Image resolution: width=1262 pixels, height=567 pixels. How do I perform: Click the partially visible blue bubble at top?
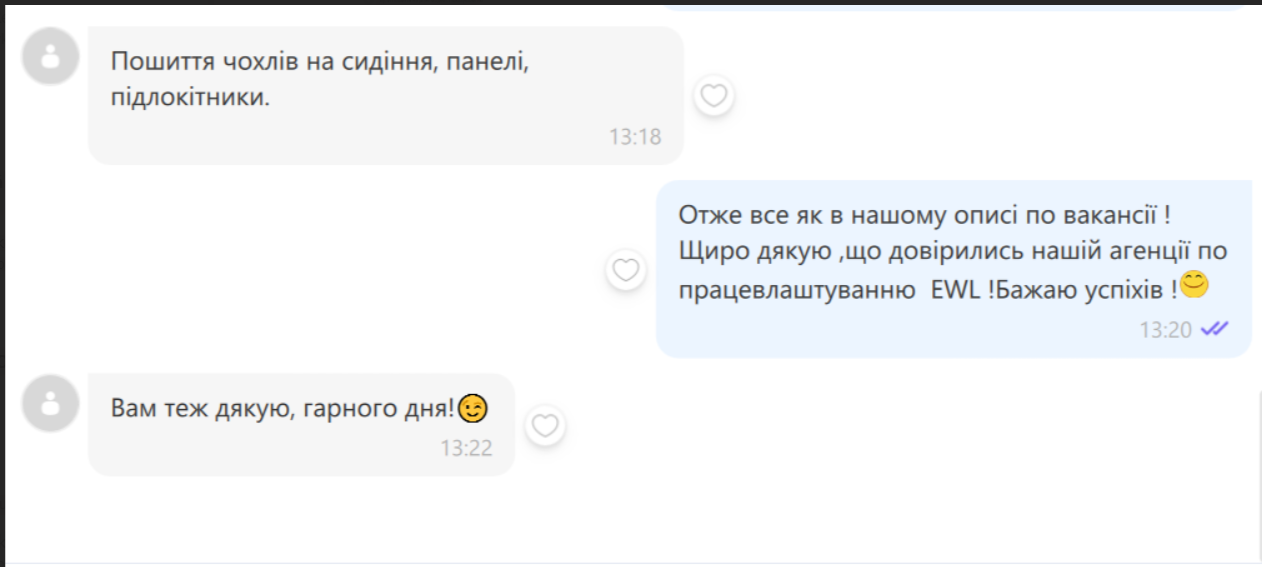click(x=955, y=5)
